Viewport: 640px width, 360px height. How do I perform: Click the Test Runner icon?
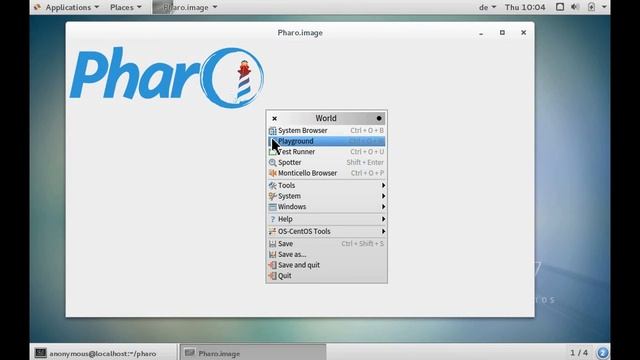point(272,152)
